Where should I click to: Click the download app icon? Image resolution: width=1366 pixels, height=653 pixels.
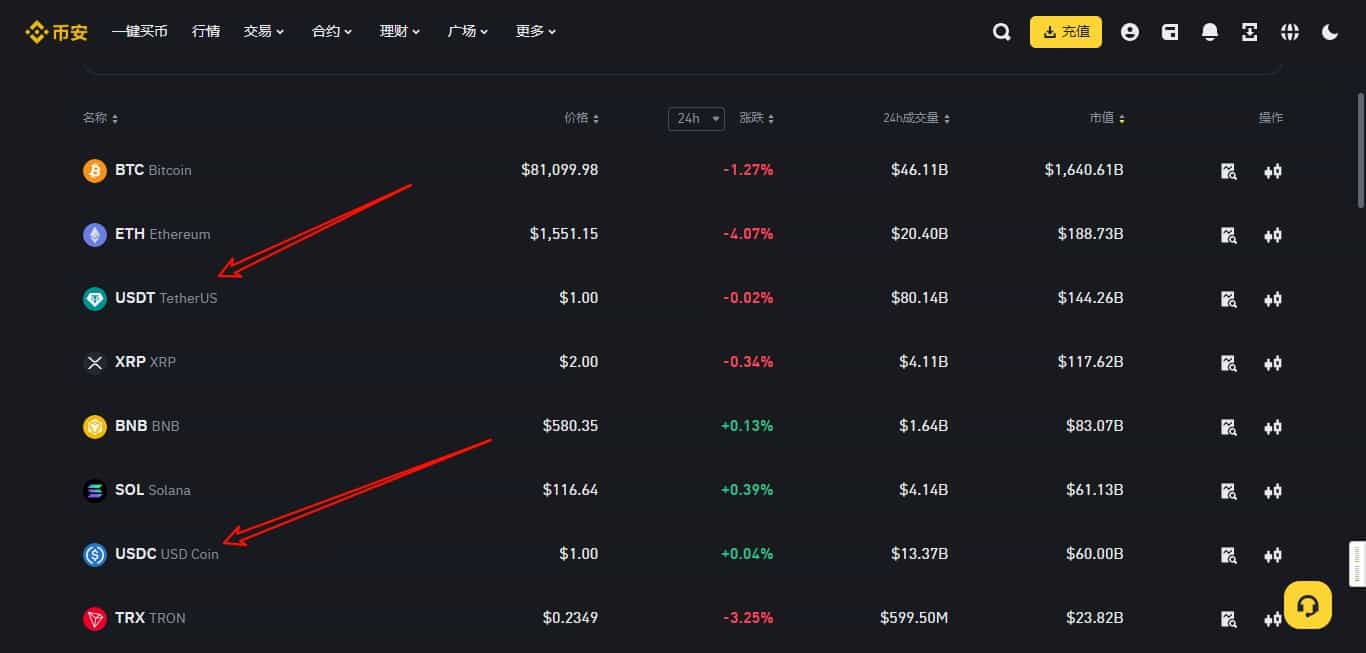tap(1249, 31)
